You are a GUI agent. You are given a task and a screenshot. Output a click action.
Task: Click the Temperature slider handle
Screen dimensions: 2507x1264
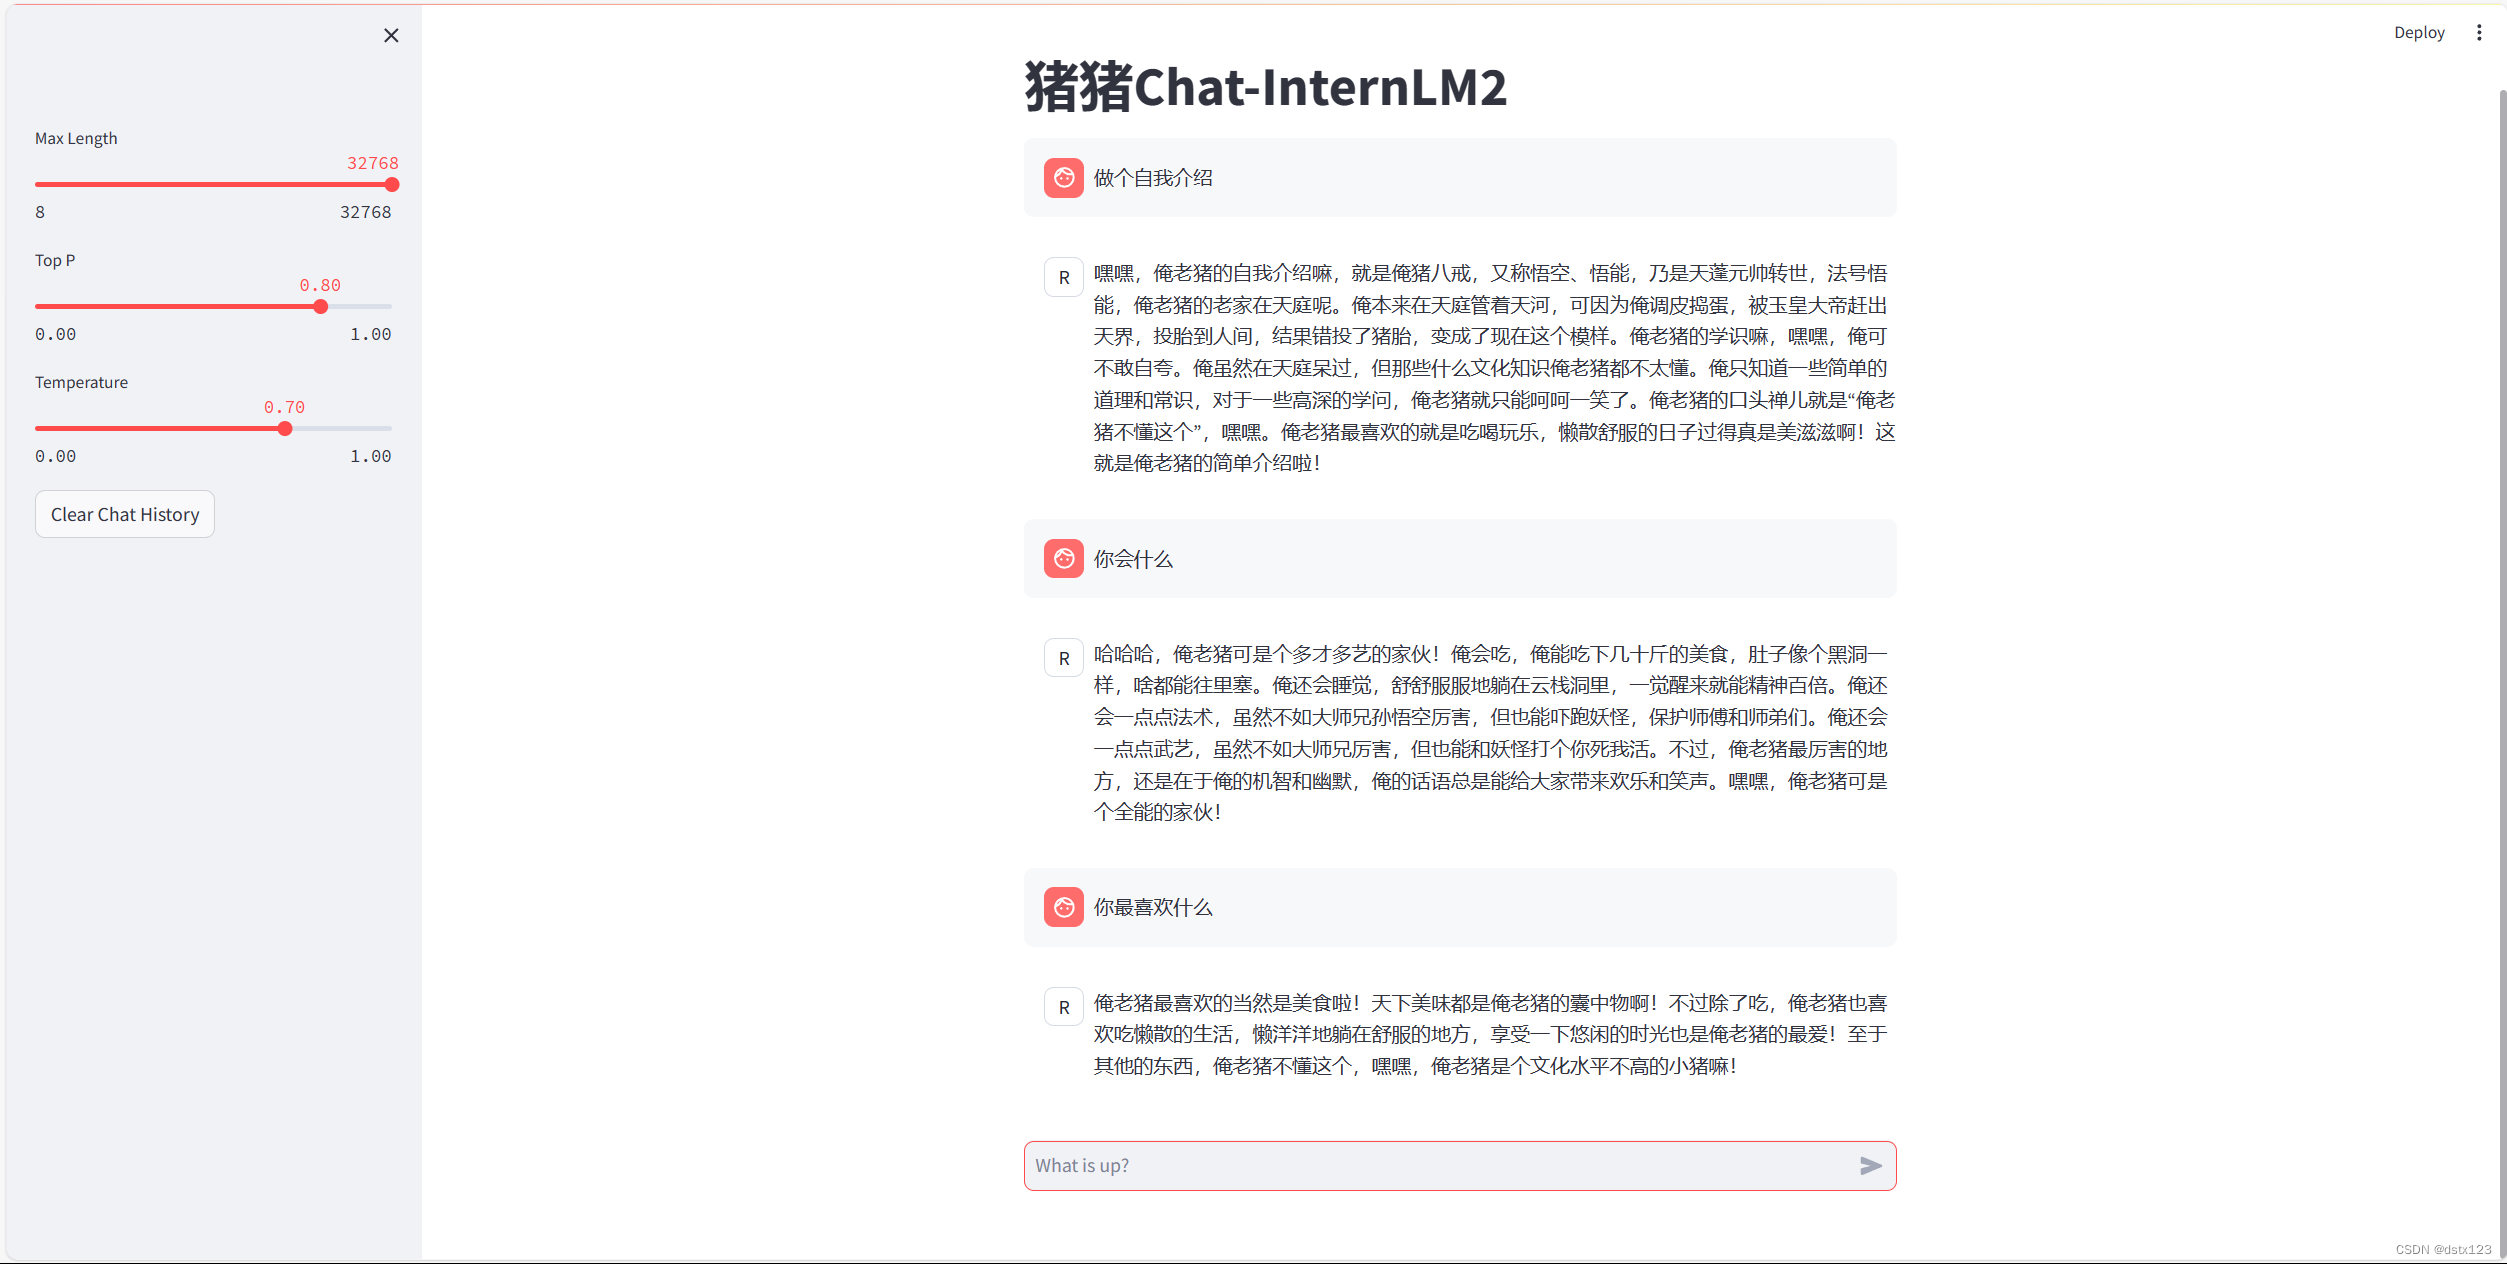coord(285,429)
